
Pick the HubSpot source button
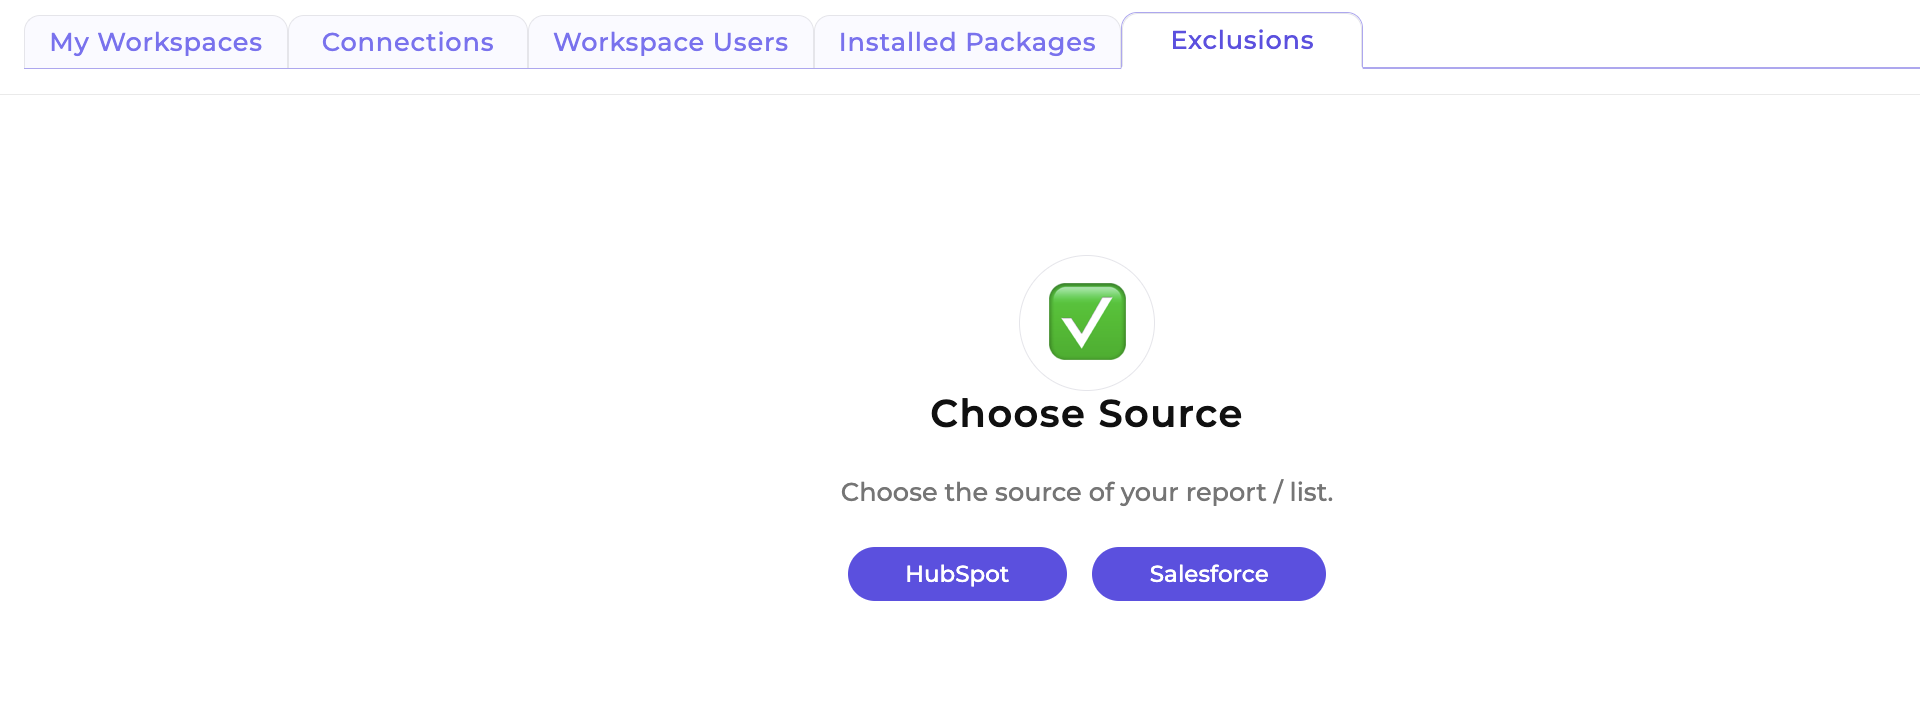(x=957, y=574)
